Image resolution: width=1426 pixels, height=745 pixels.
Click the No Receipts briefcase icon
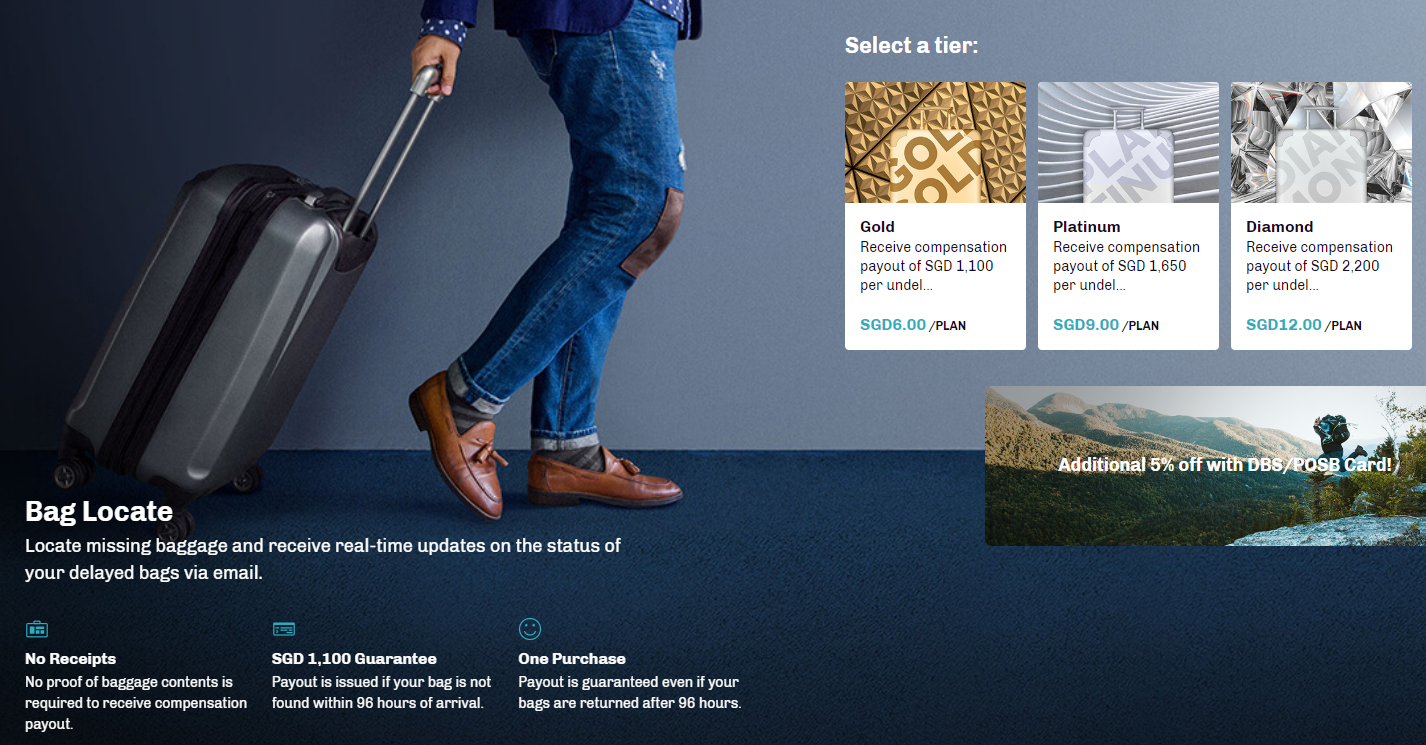coord(37,629)
